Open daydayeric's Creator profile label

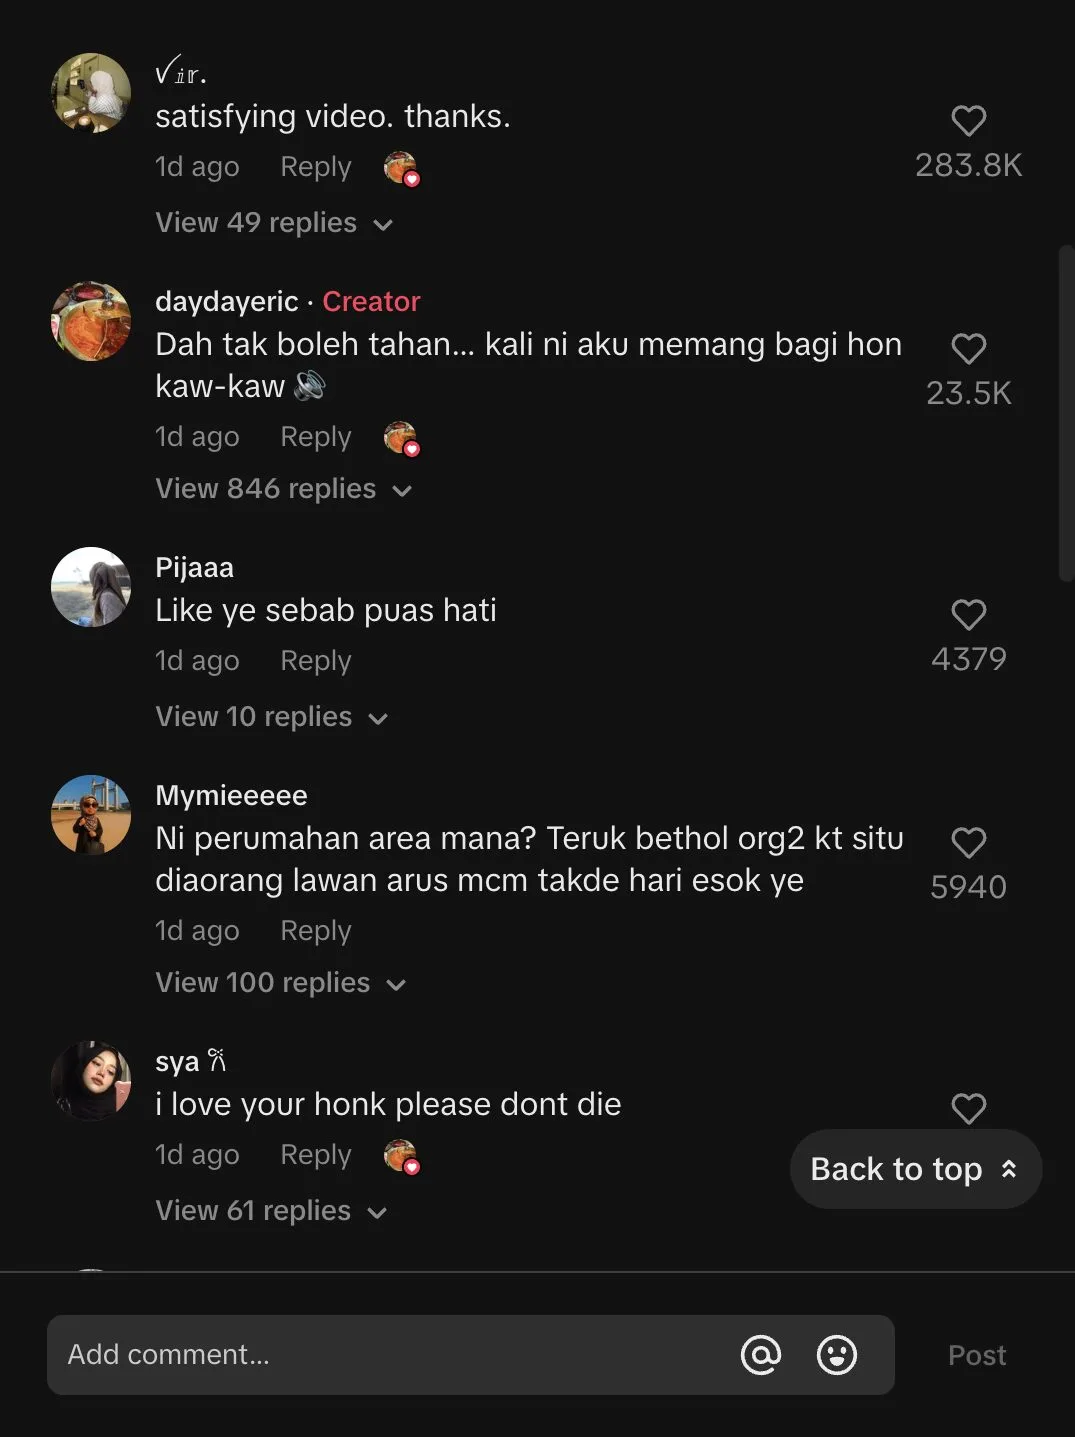(x=371, y=301)
